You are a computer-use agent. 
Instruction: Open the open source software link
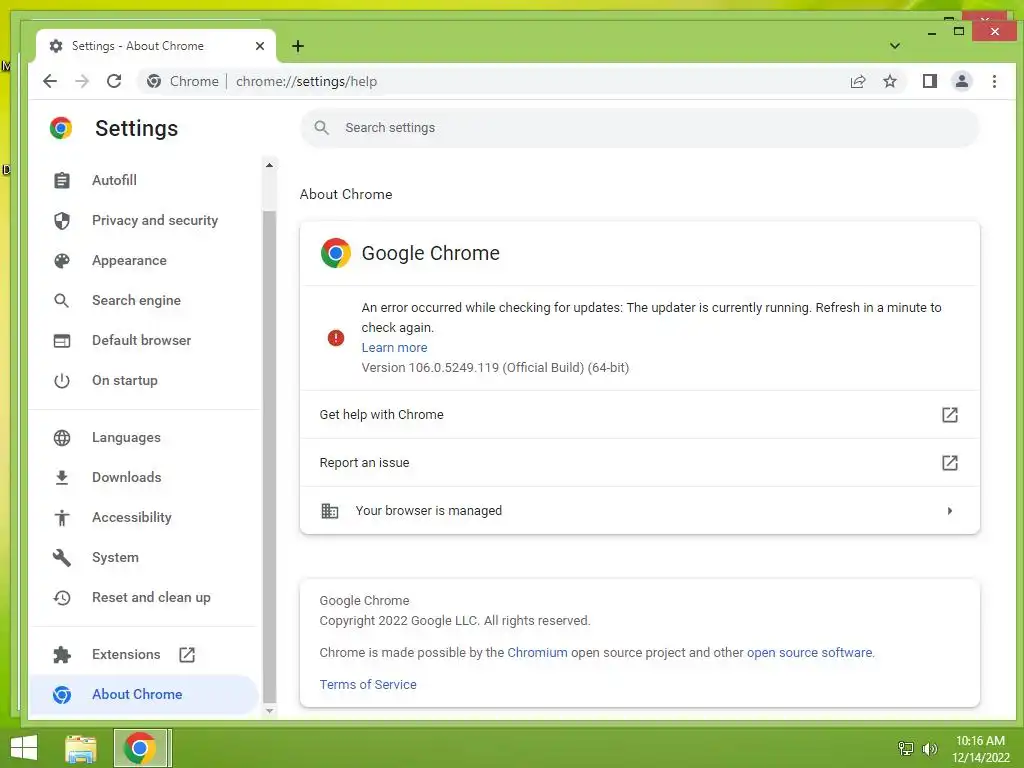click(x=809, y=652)
